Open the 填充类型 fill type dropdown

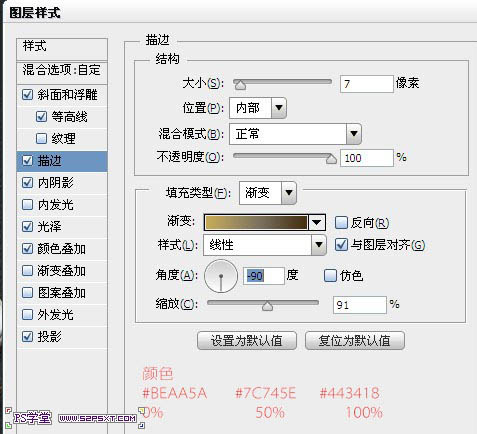(x=268, y=193)
